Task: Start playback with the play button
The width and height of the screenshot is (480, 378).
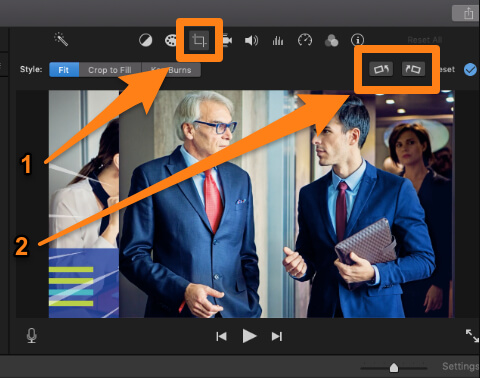Action: [x=249, y=336]
